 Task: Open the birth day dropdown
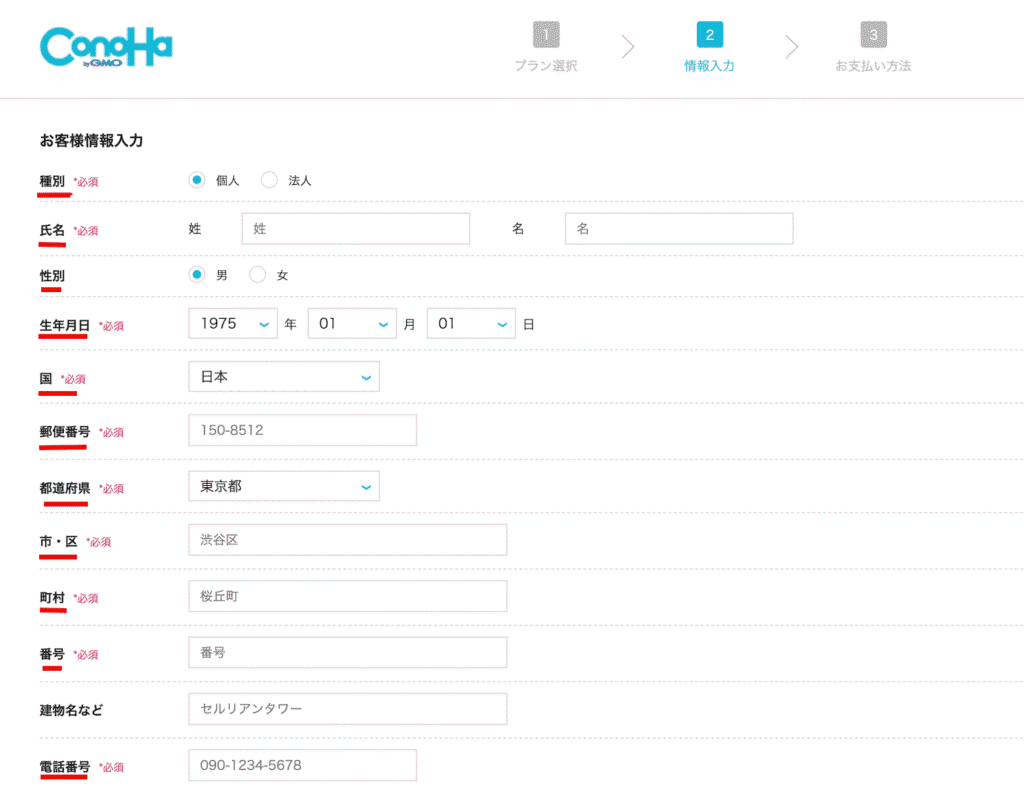click(x=471, y=324)
